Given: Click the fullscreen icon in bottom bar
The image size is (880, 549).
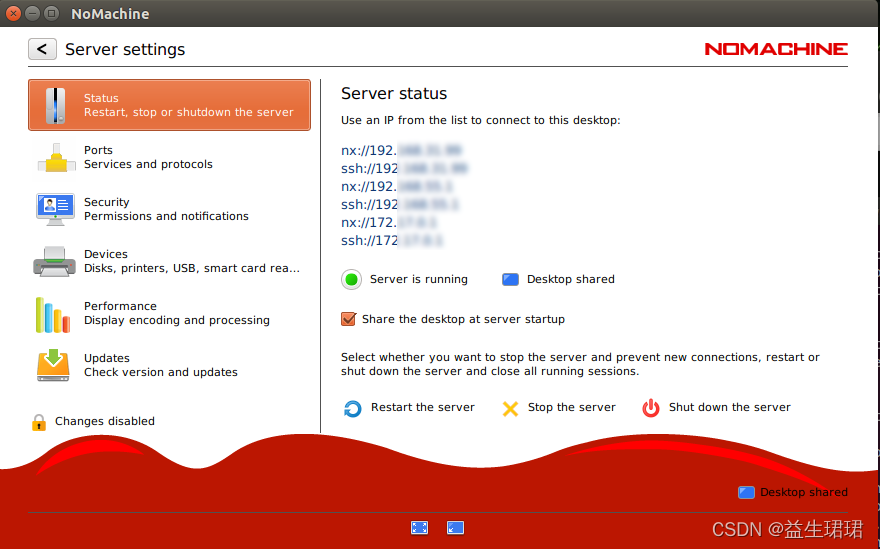Looking at the screenshot, I should click(419, 528).
